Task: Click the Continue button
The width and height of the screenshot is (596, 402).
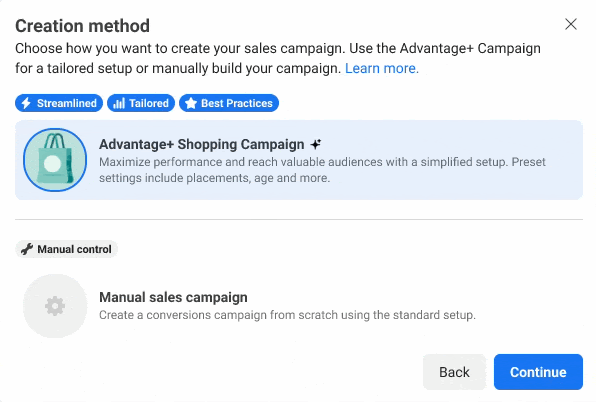Action: point(538,372)
